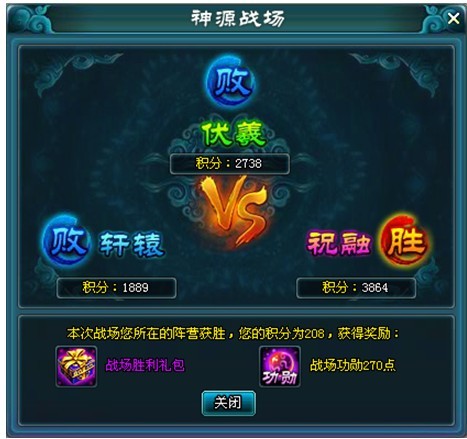
Task: Click the battle result summary sentence
Action: point(233,333)
